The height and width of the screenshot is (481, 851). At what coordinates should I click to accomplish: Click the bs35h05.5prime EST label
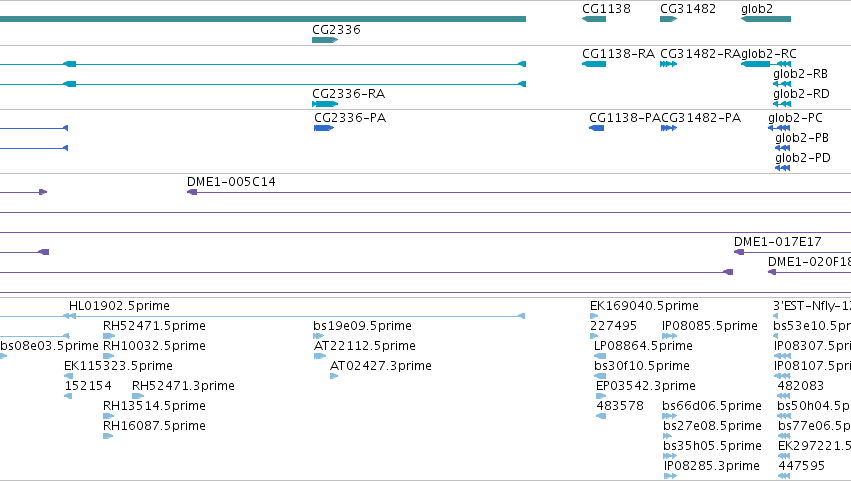tap(713, 446)
